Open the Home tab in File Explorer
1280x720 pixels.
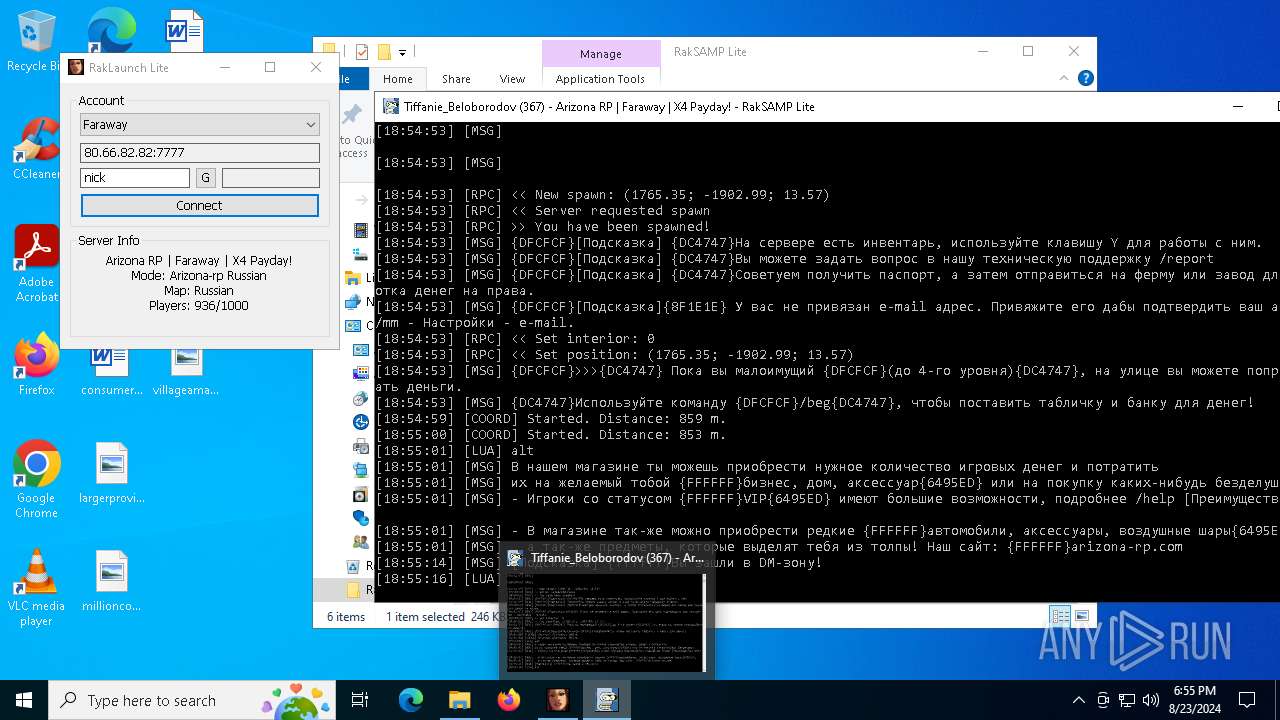point(397,79)
